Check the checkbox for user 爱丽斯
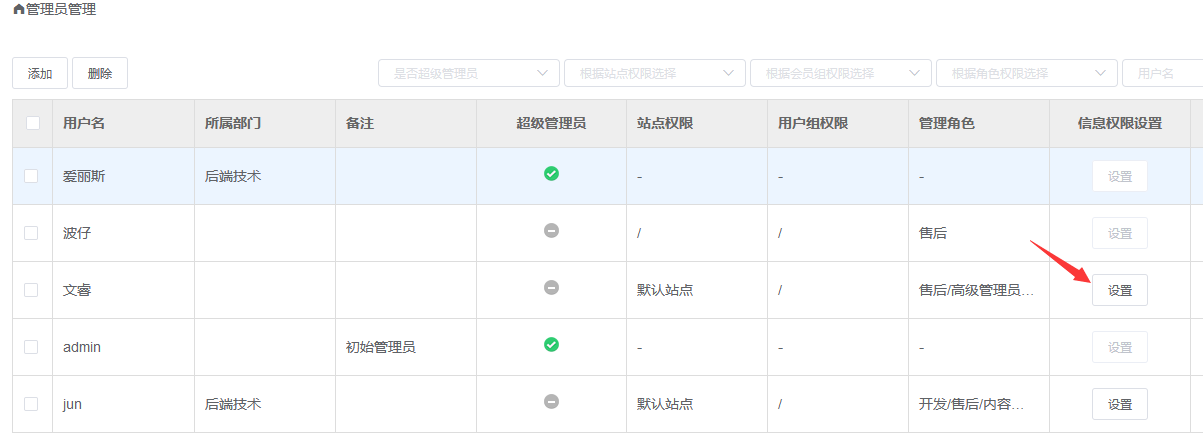Screen dimensions: 1203x433 coord(31,176)
